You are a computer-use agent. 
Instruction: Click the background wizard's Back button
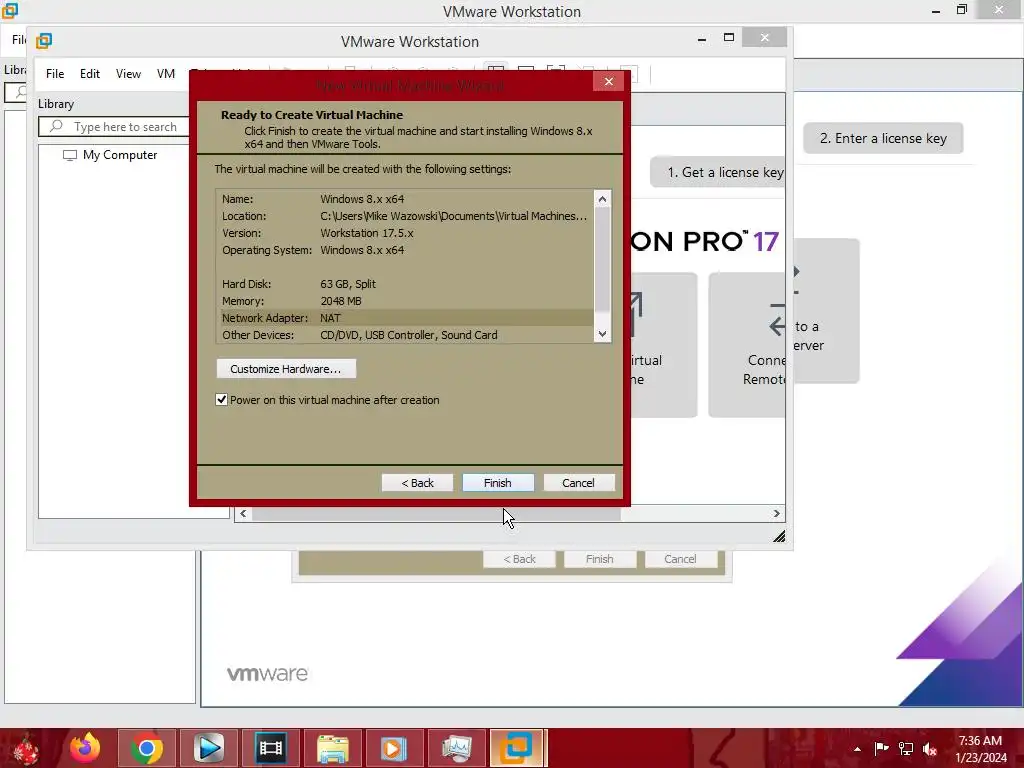pyautogui.click(x=519, y=559)
